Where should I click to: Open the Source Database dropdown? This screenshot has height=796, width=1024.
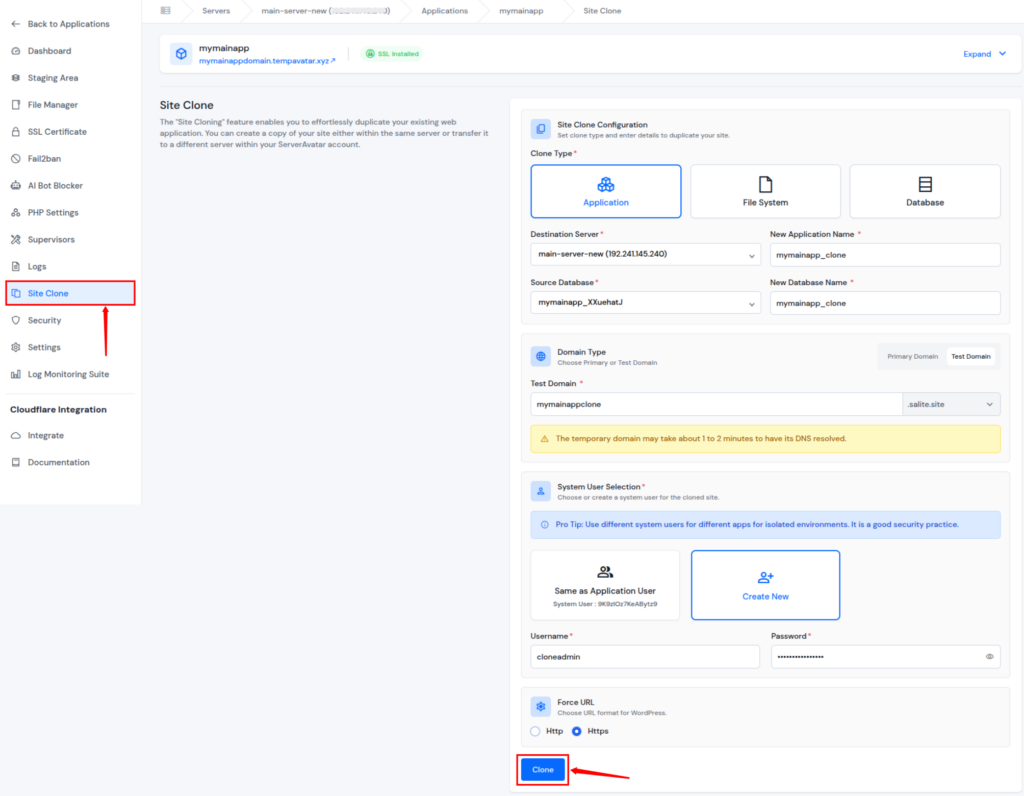pyautogui.click(x=645, y=303)
